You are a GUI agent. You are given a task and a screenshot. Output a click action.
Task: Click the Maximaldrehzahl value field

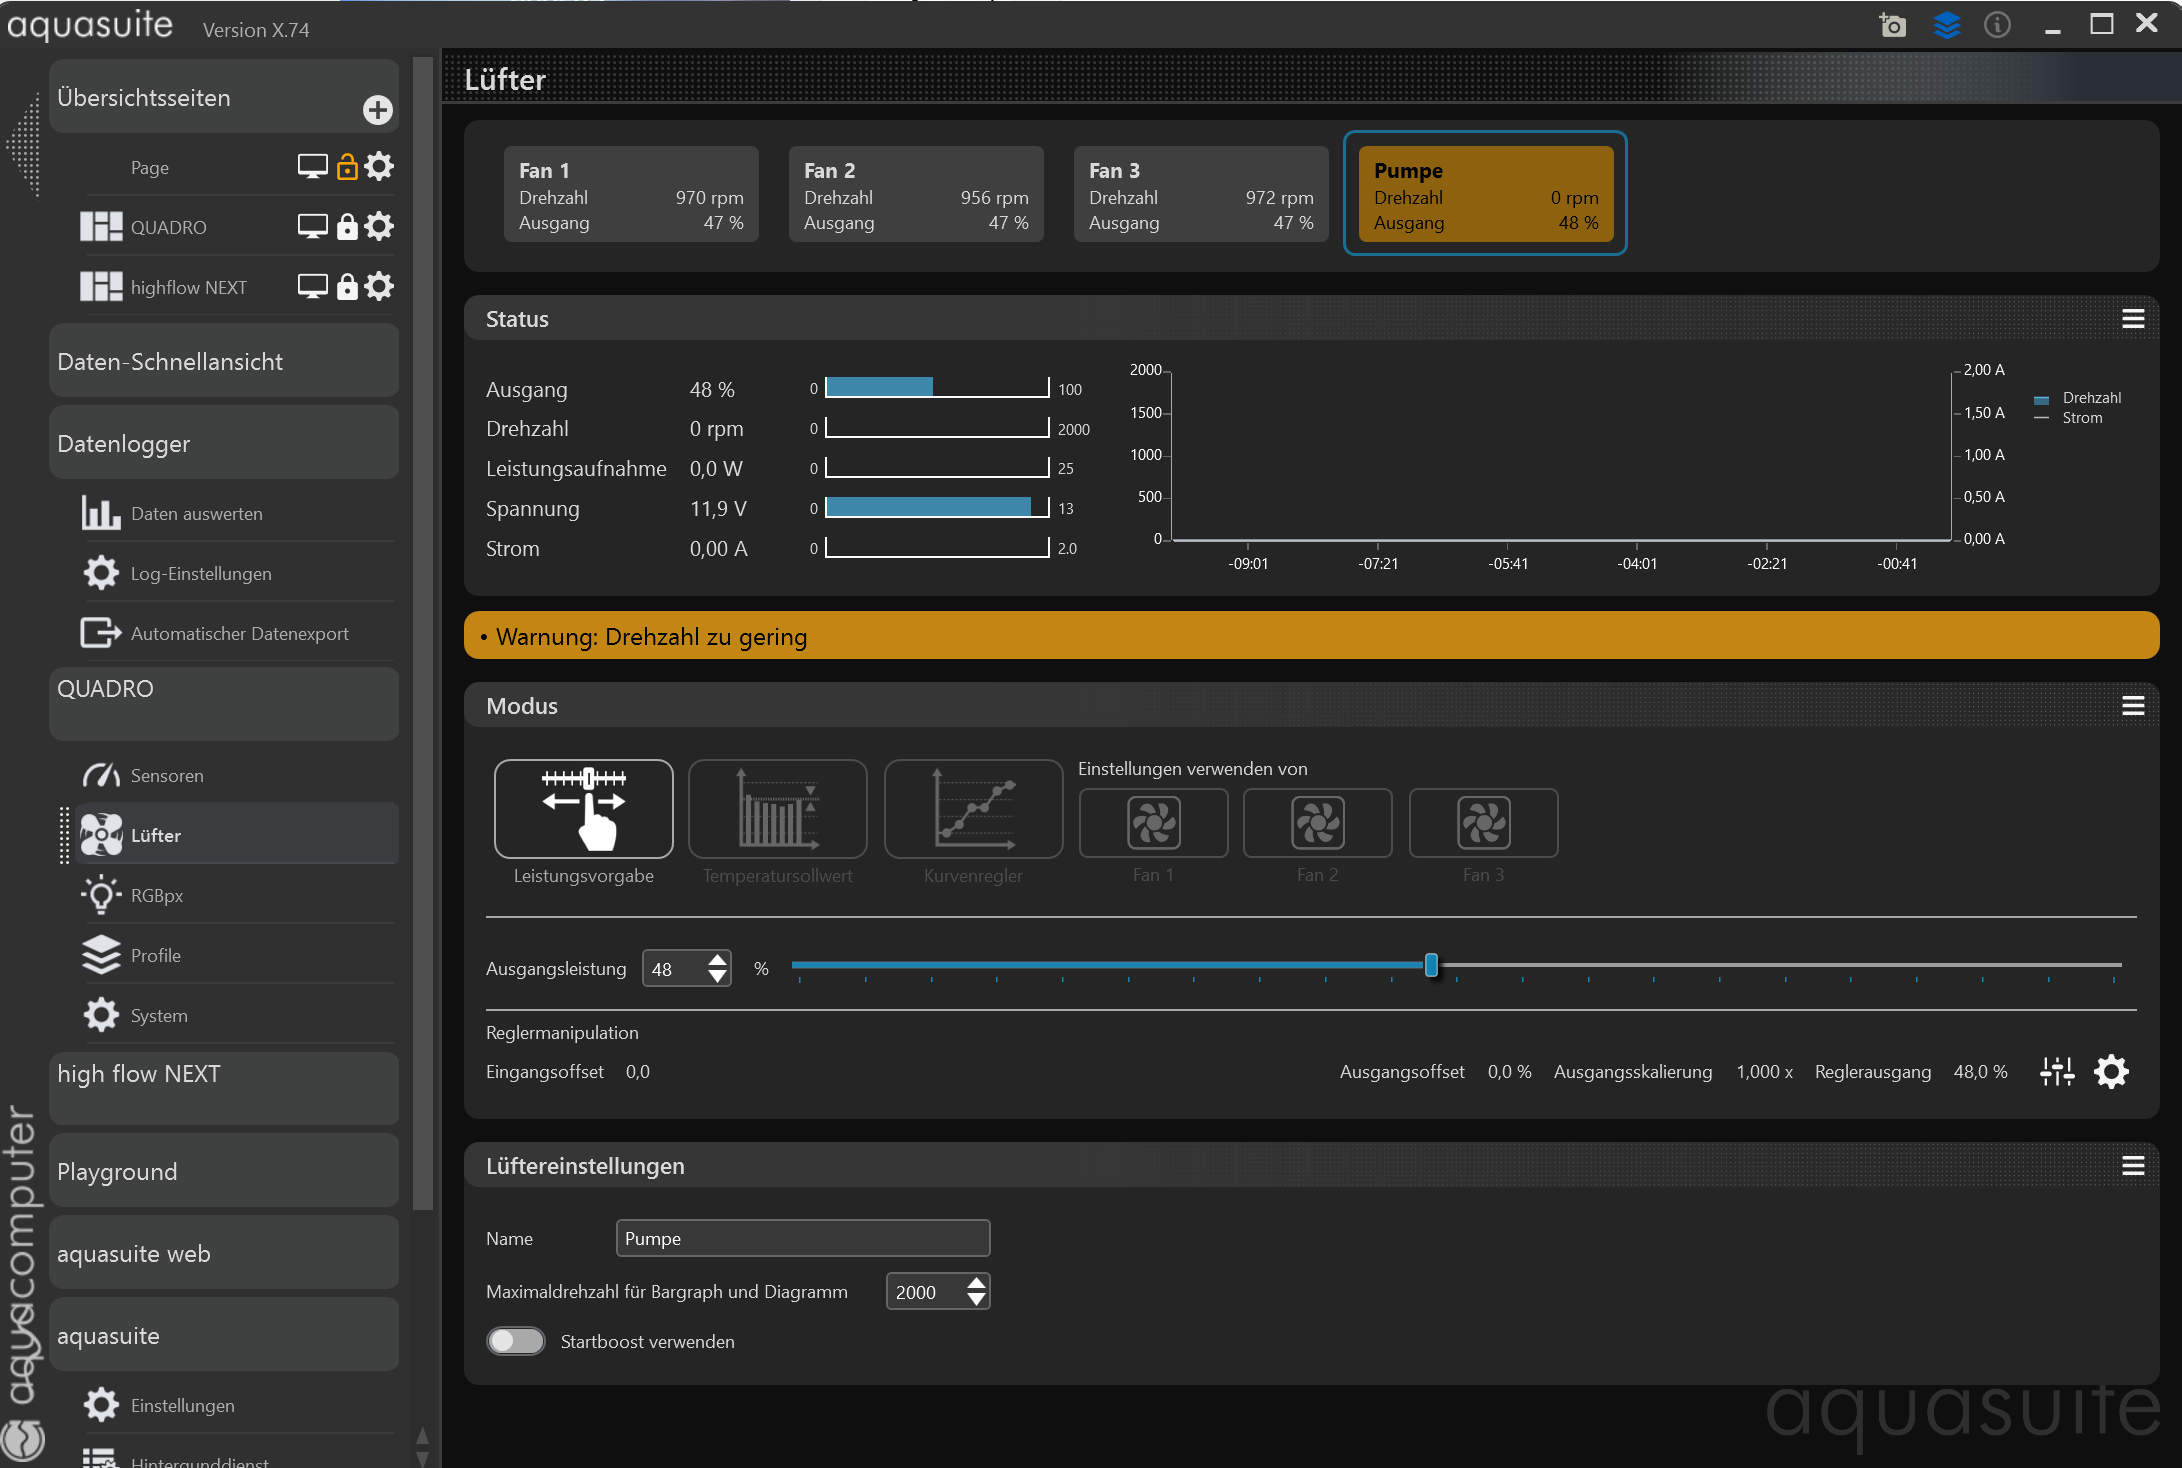[926, 1292]
